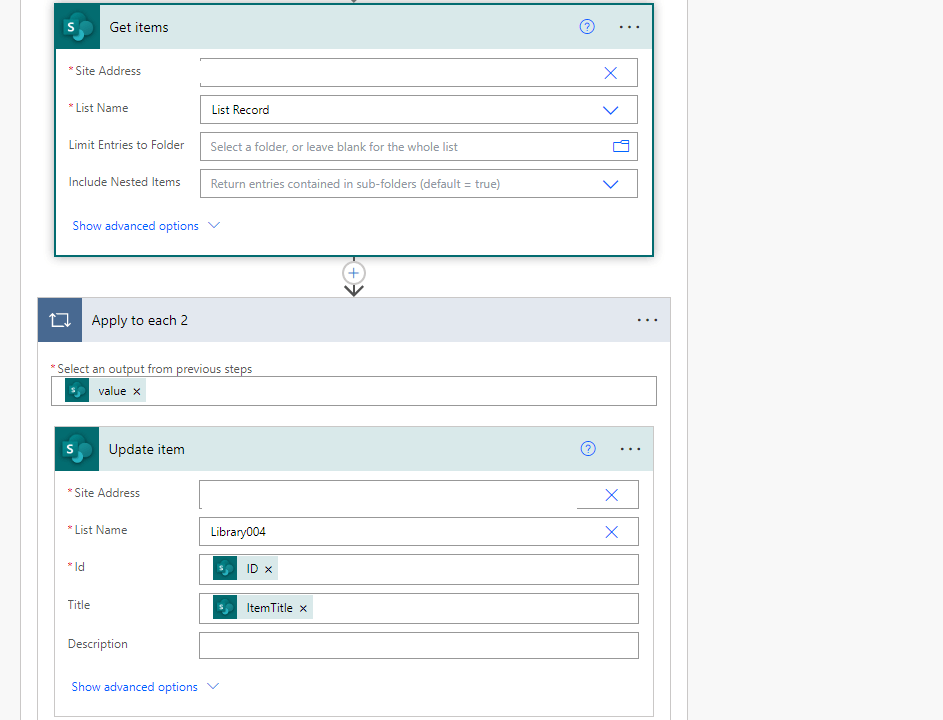The height and width of the screenshot is (720, 943).
Task: Select the Get items action title
Action: coord(139,27)
